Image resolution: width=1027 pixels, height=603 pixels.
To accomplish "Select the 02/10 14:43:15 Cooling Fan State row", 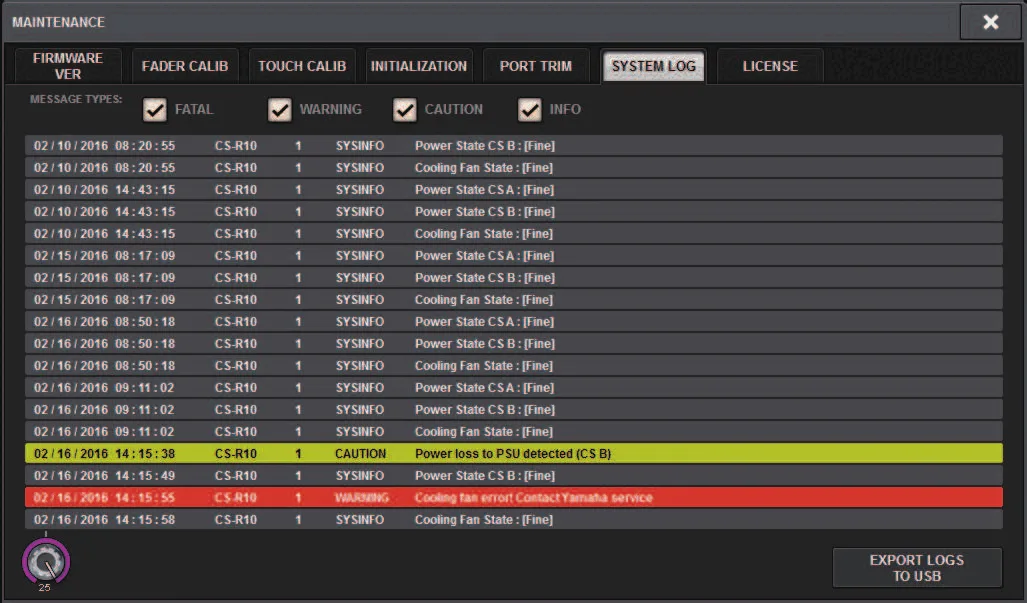I will tap(514, 233).
